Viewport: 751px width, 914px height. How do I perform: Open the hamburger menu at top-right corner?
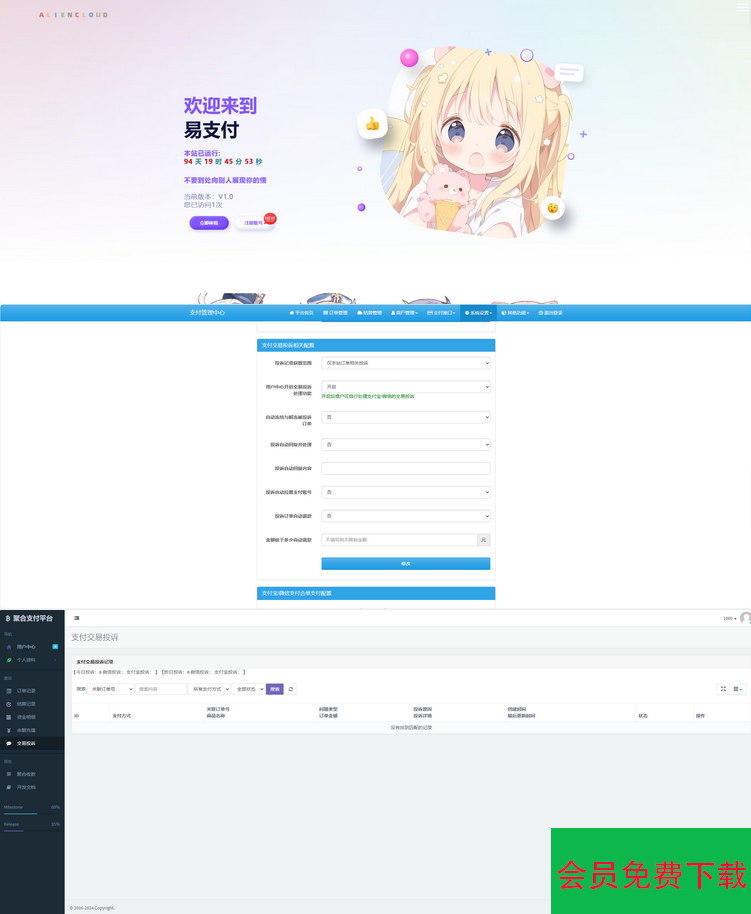point(742,6)
